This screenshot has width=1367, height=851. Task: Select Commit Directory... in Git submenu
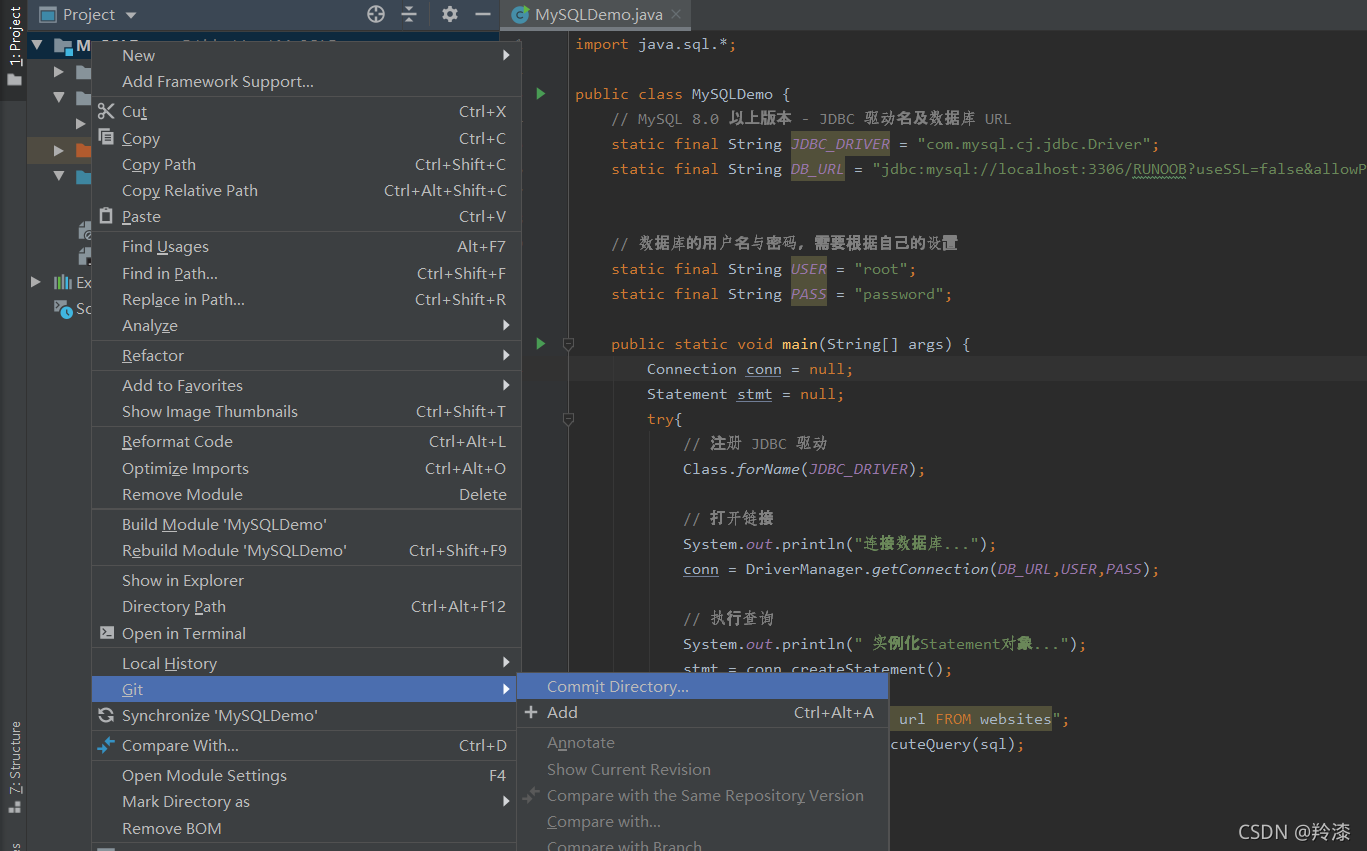702,686
